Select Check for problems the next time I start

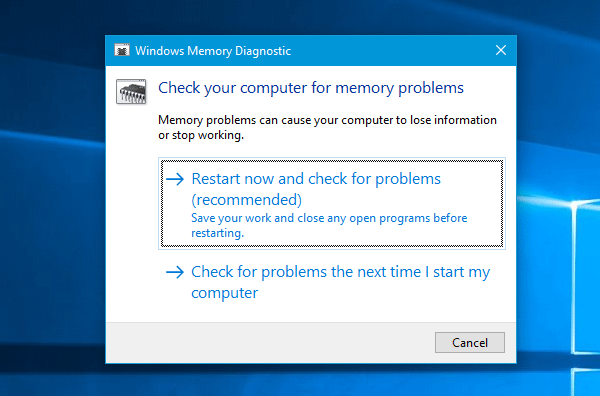332,282
